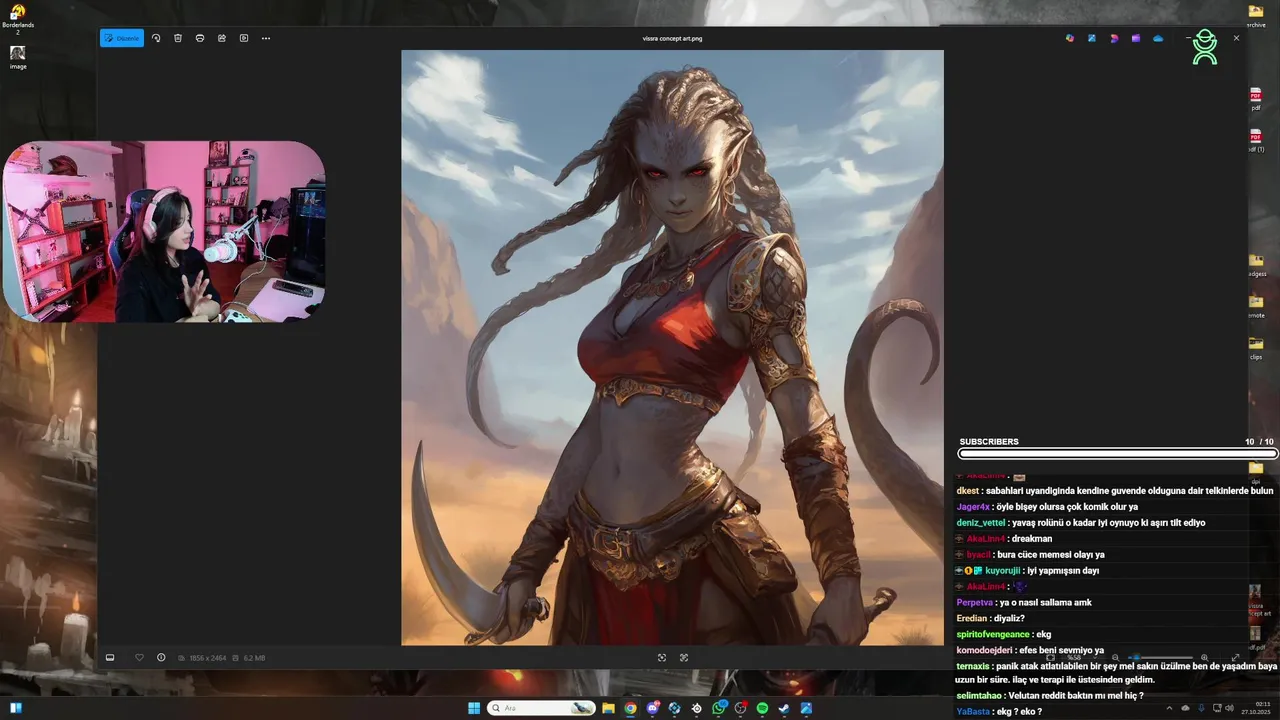This screenshot has height=720, width=1280.
Task: Click the vissra concept art.png title
Action: coord(672,38)
